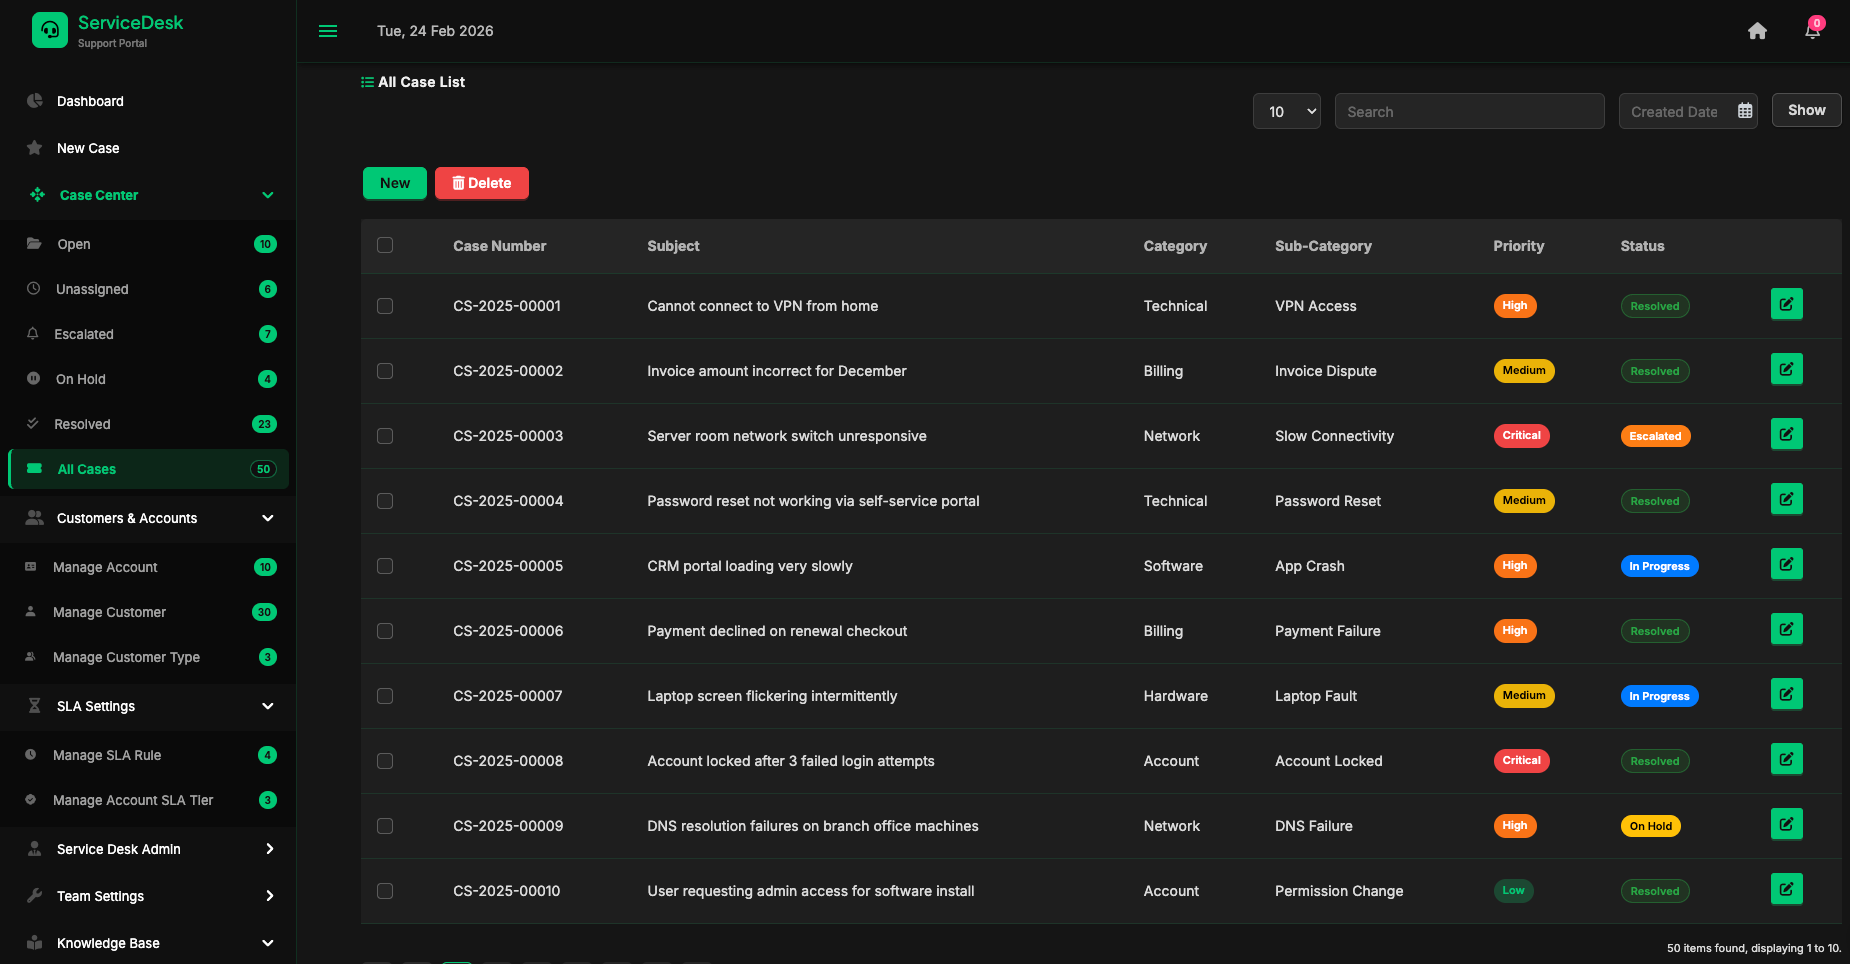This screenshot has width=1850, height=964.
Task: Open the Escalated cases menu item
Action: pyautogui.click(x=84, y=334)
